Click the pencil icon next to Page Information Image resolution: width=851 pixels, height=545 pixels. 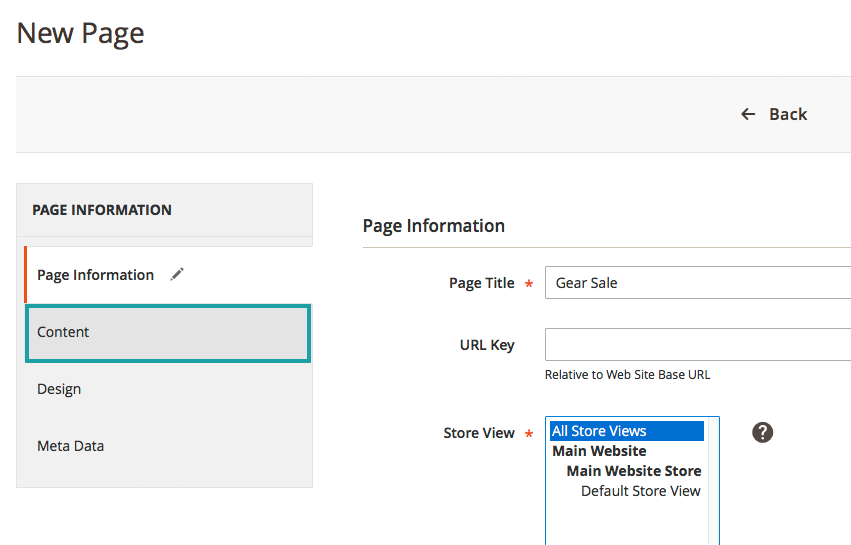pyautogui.click(x=177, y=274)
